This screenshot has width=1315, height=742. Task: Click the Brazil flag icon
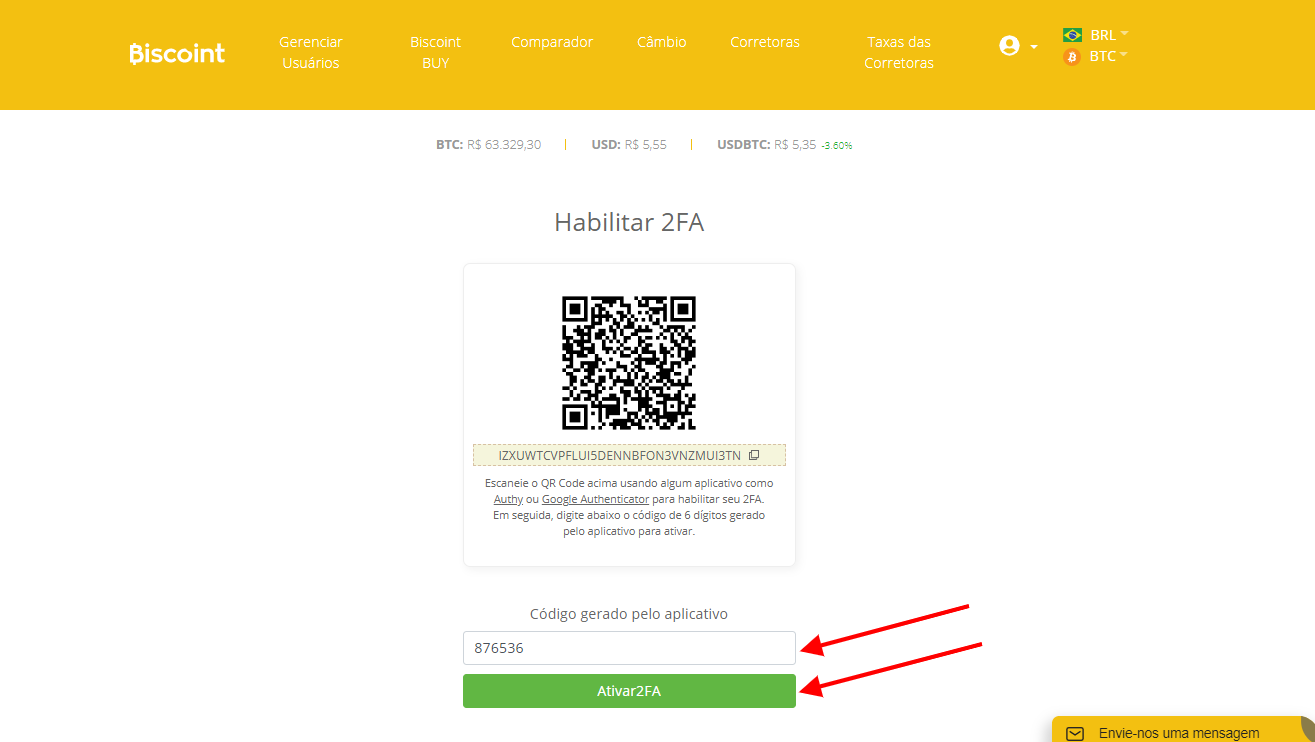point(1072,35)
